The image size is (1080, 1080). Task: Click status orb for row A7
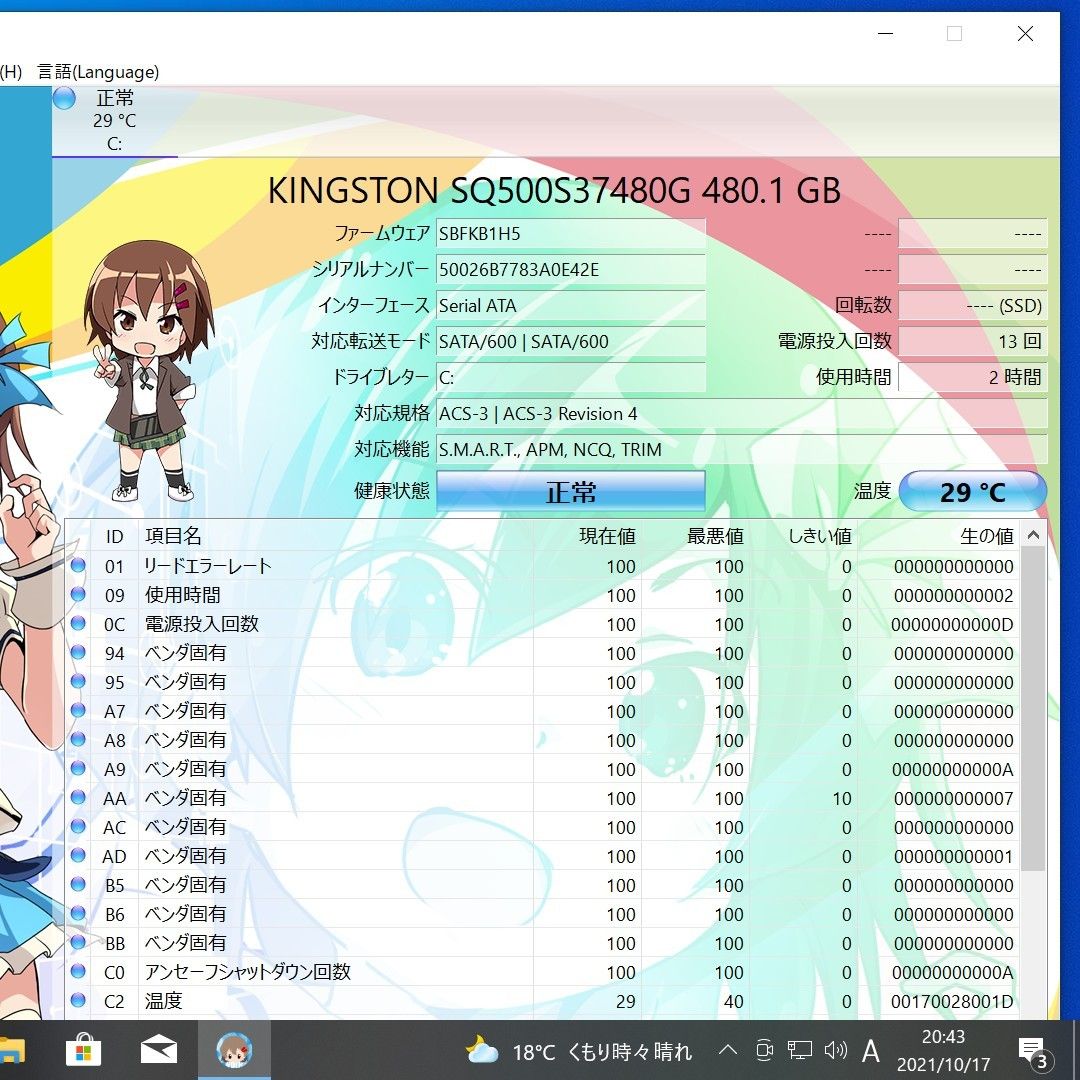(x=78, y=710)
